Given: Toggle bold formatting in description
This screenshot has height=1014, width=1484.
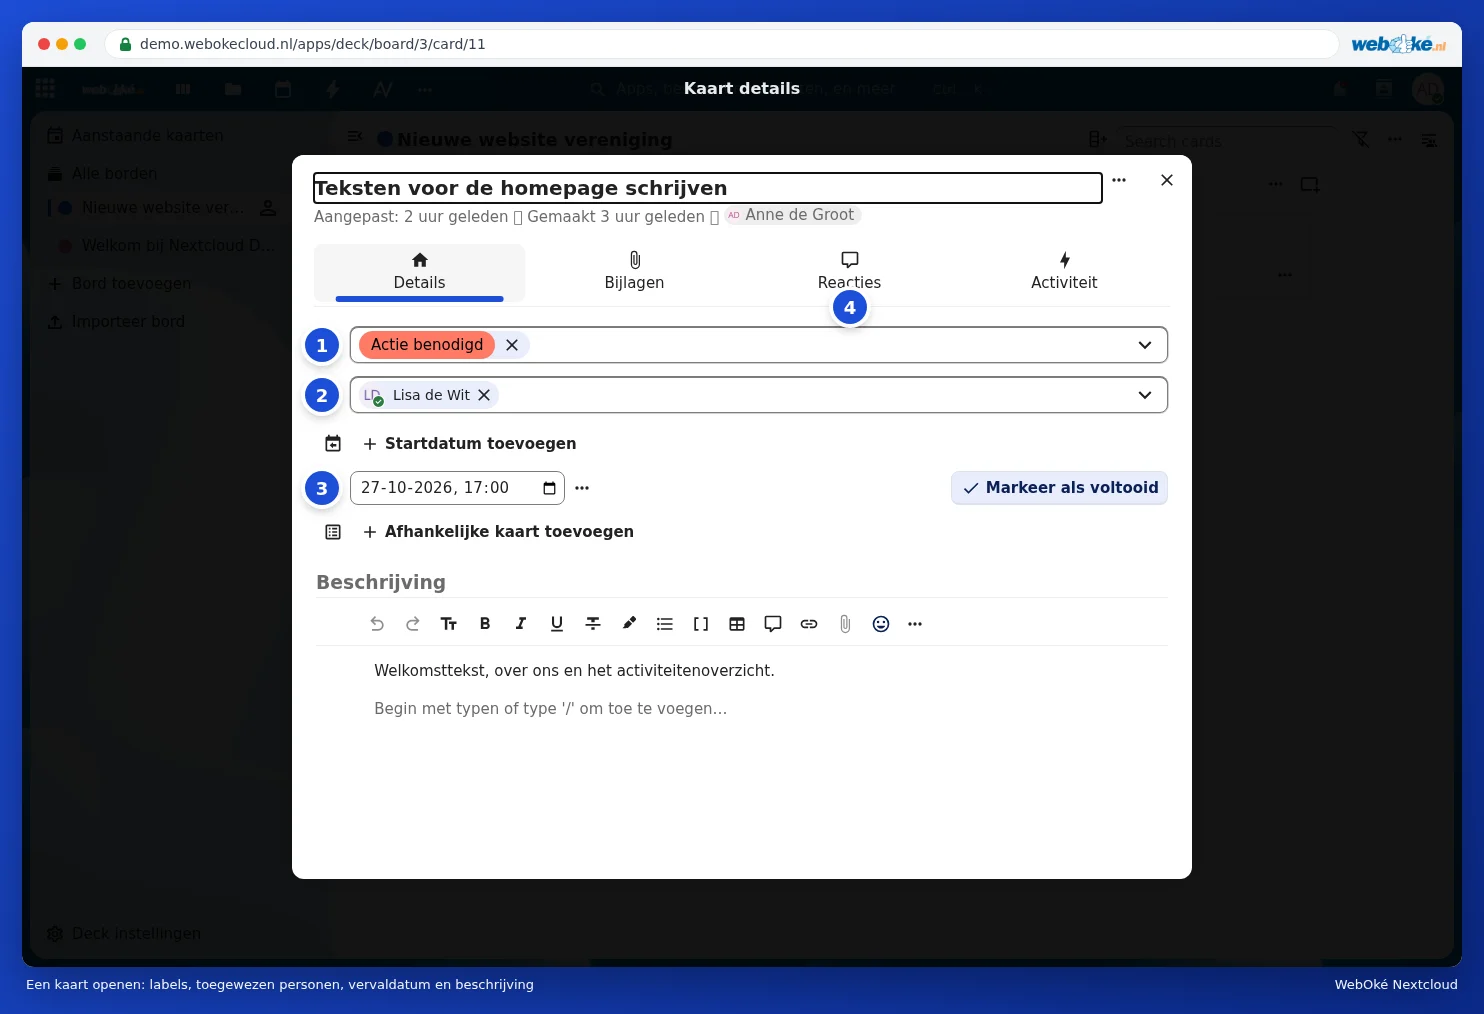Looking at the screenshot, I should 485,624.
